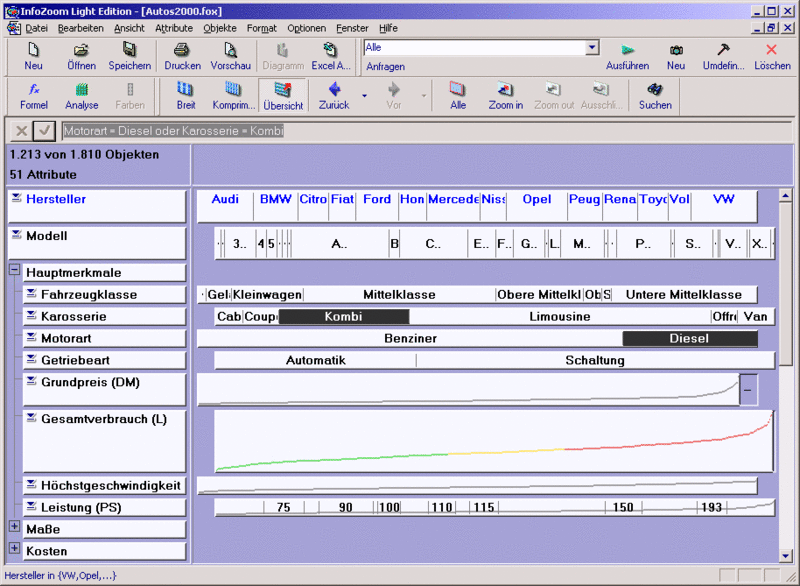Select the Ford manufacturer cell

[x=377, y=206]
